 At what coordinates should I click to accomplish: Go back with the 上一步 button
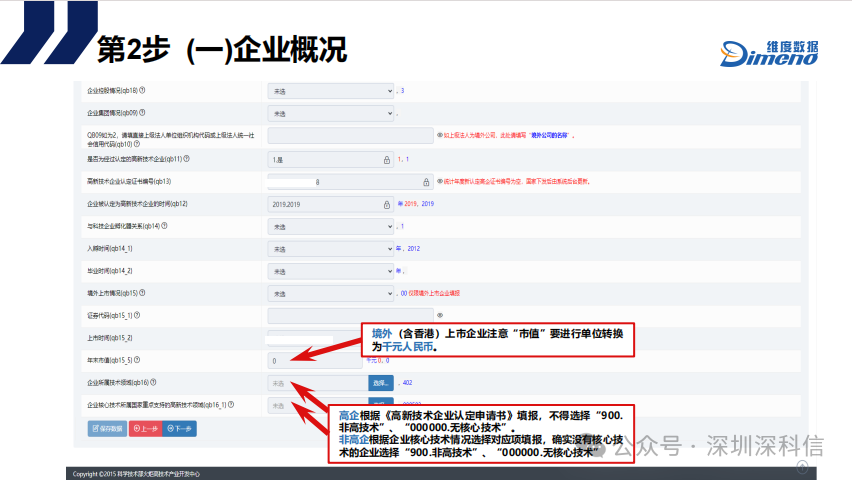tap(146, 428)
